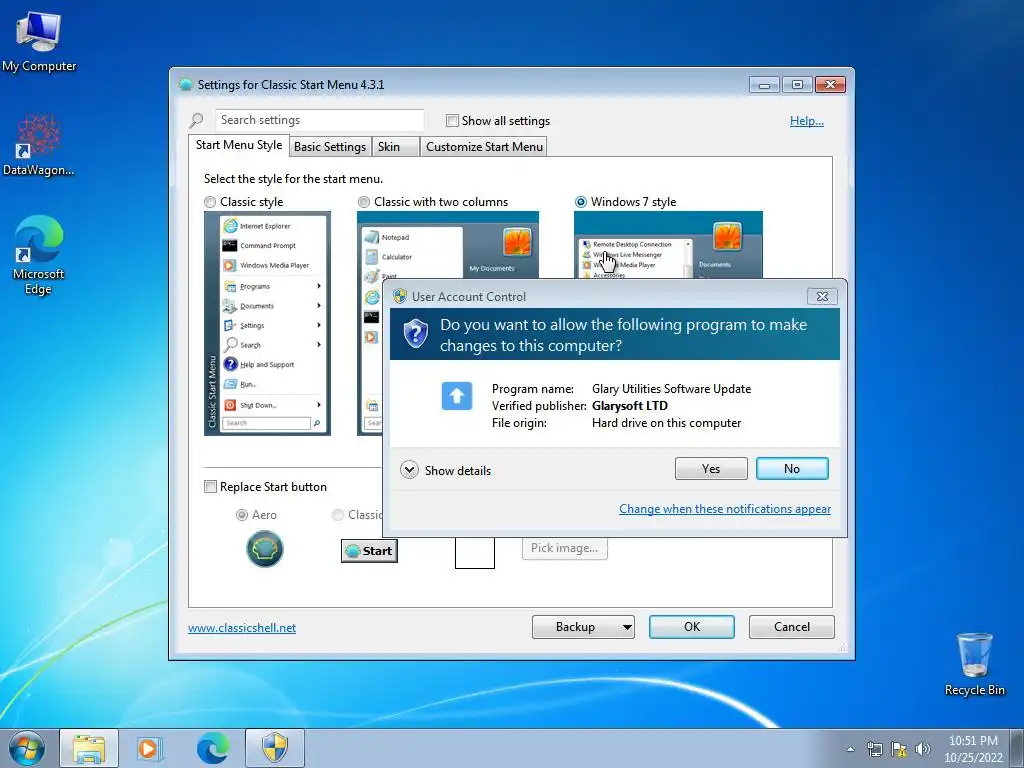This screenshot has height=768, width=1024.
Task: Open the Skin tab
Action: [395, 147]
